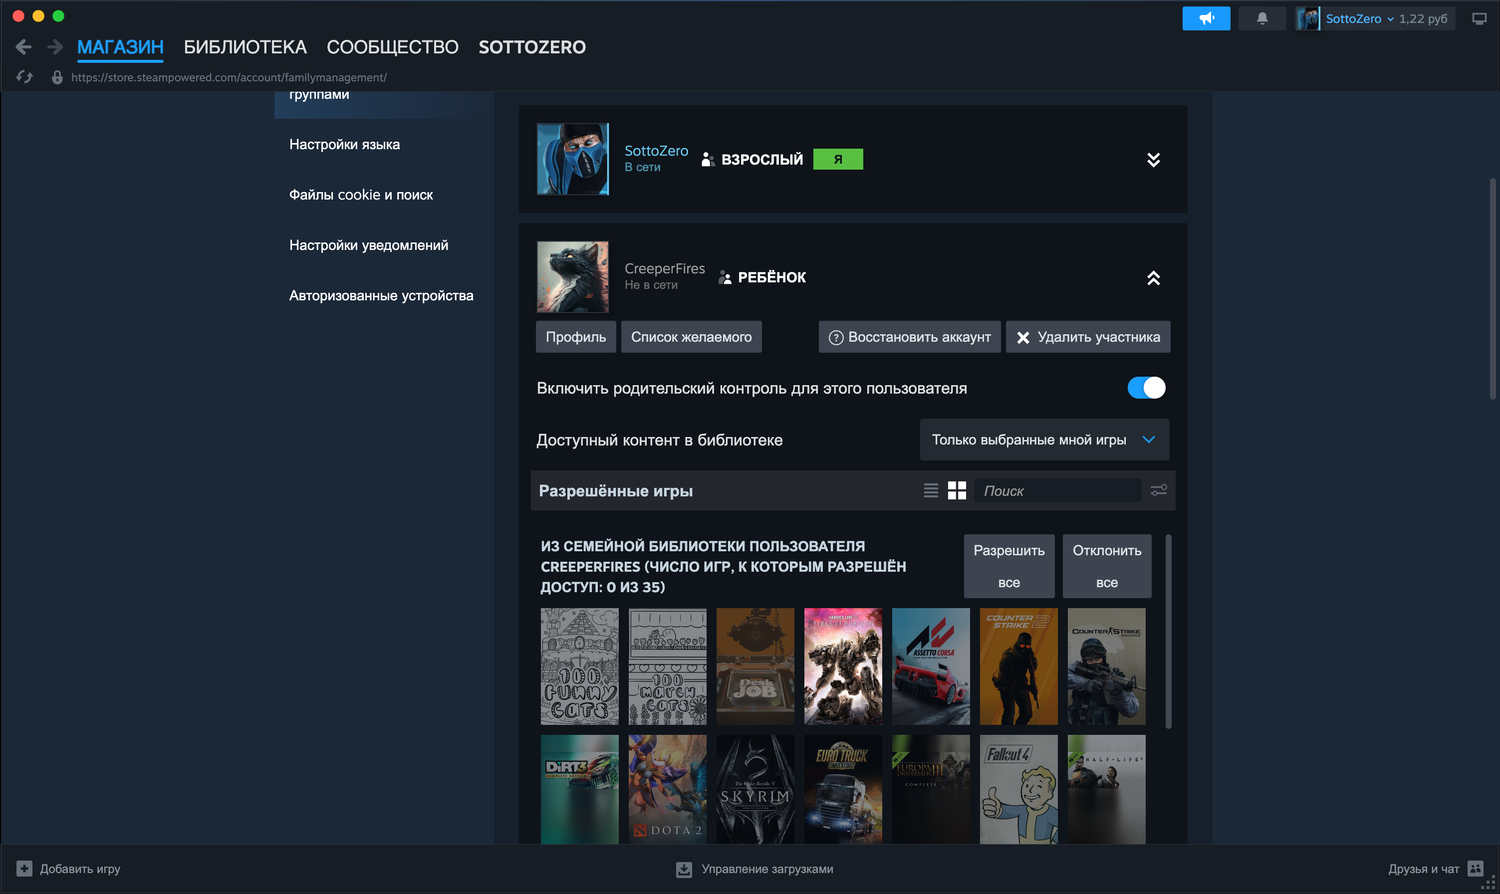1500x894 pixels.
Task: Open Файлы cookie и поиск in the sidebar
Action: point(361,195)
